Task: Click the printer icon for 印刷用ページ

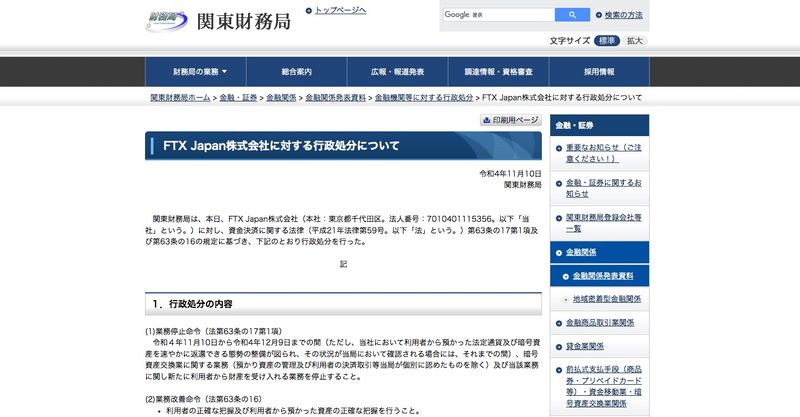Action: click(486, 120)
